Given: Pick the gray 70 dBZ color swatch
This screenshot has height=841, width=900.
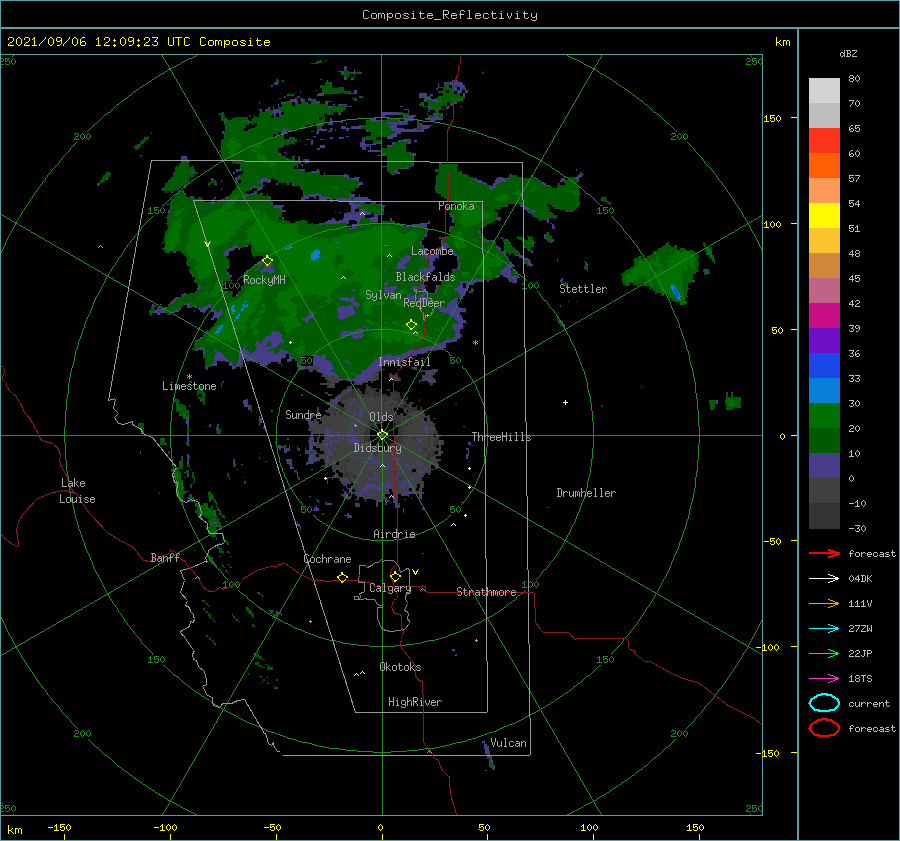Looking at the screenshot, I should pos(824,115).
